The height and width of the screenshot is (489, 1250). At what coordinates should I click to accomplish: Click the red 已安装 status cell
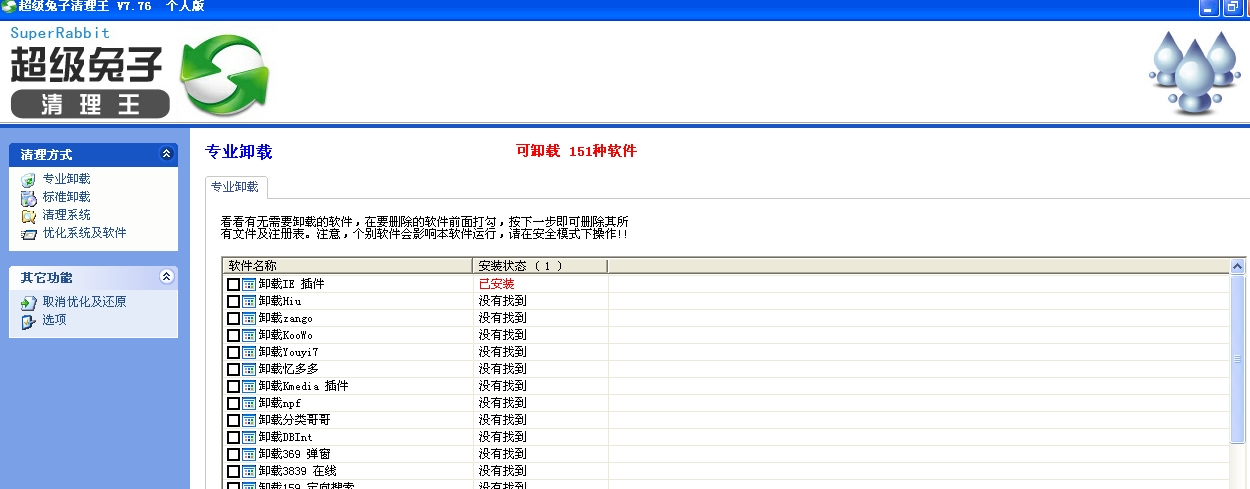point(496,284)
